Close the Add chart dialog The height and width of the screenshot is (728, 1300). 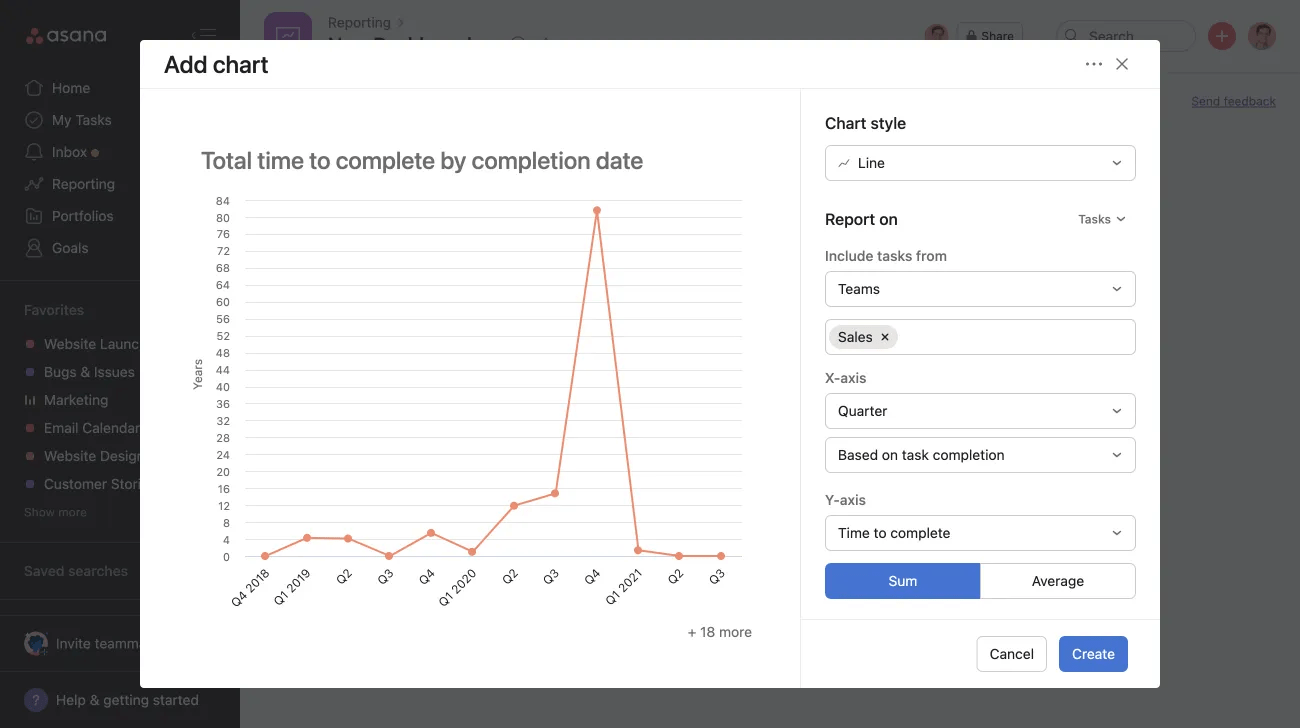coord(1122,64)
